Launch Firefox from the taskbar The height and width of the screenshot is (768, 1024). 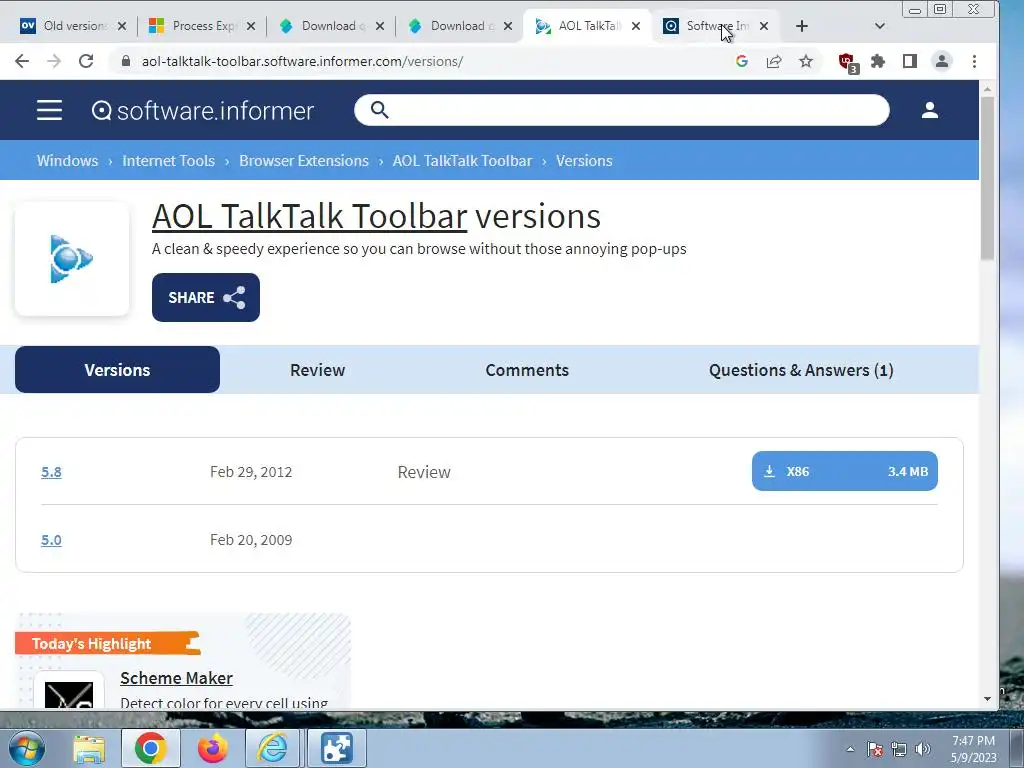[x=212, y=748]
